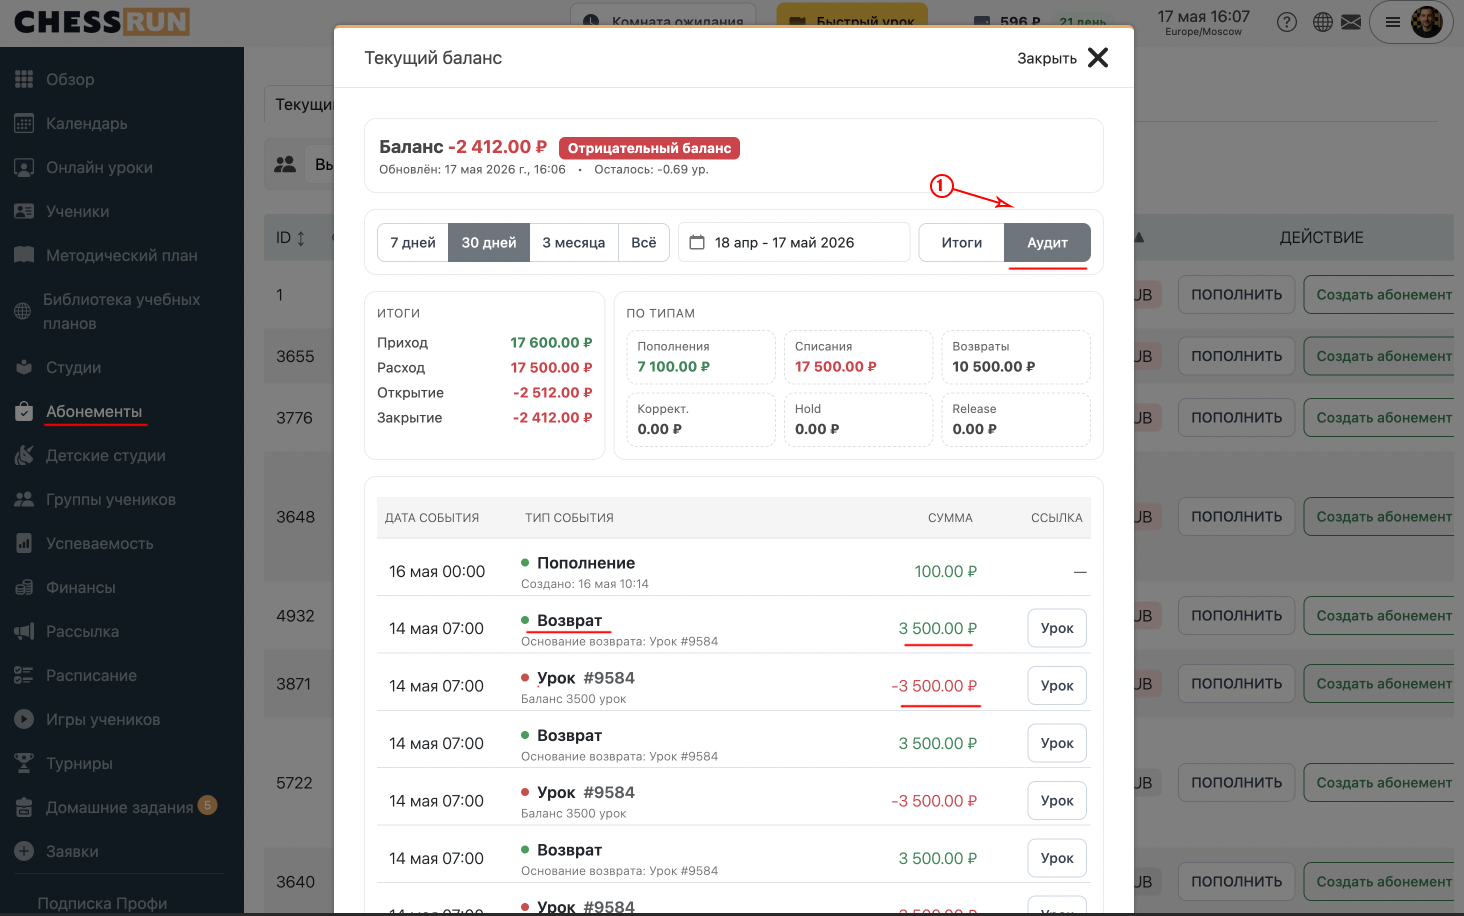Viewport: 1464px width, 916px height.
Task: Click the globe language icon
Action: (x=1323, y=22)
